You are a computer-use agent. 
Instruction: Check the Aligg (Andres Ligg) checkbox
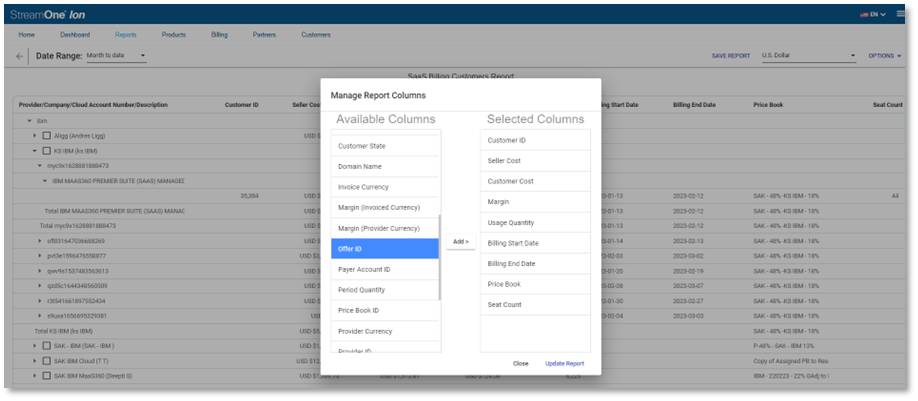click(x=47, y=136)
